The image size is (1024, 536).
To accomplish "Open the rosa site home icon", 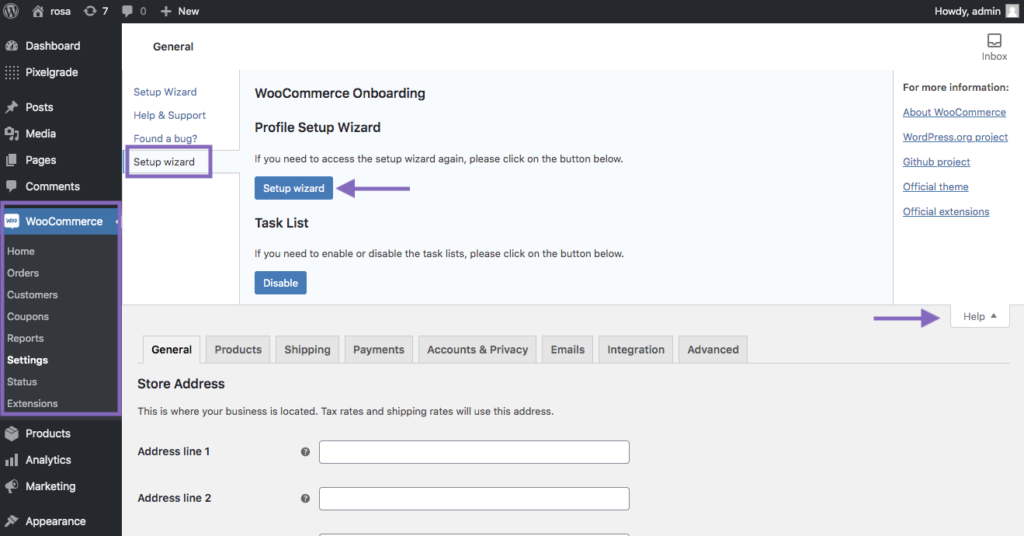I will [38, 11].
